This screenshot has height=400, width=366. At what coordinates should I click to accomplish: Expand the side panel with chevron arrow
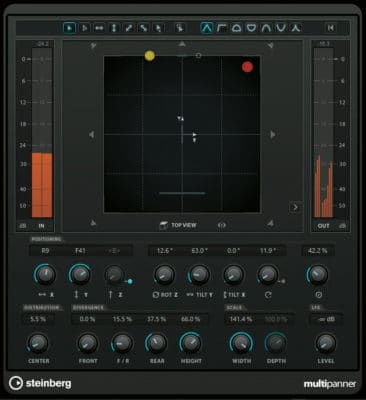[295, 207]
